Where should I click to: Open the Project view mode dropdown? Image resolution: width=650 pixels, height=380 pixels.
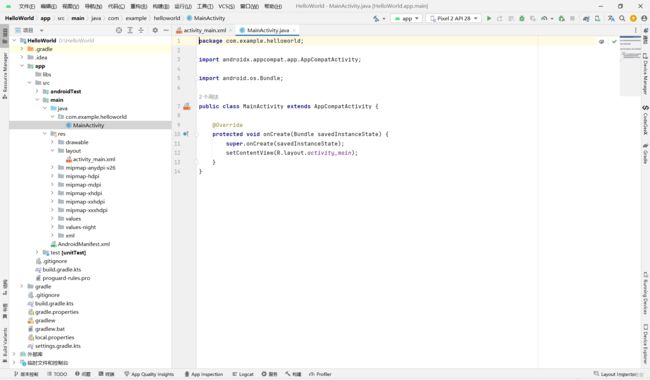click(29, 30)
